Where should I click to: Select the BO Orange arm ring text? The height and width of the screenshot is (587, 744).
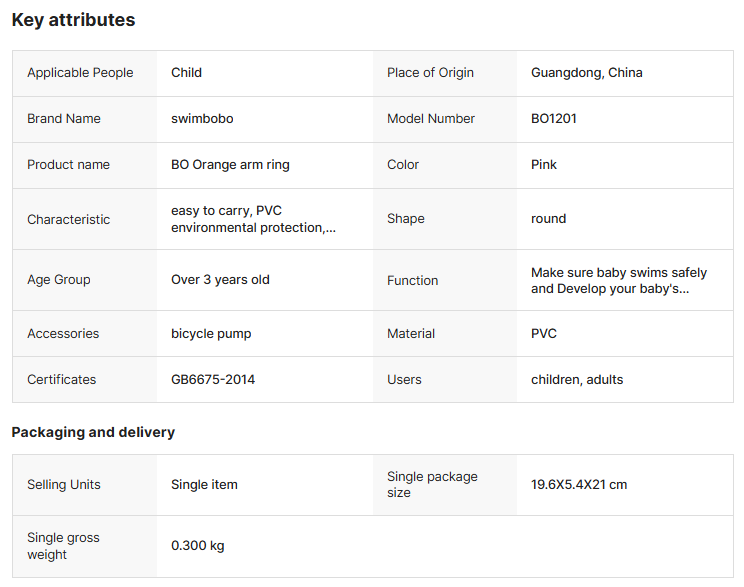[x=230, y=164]
